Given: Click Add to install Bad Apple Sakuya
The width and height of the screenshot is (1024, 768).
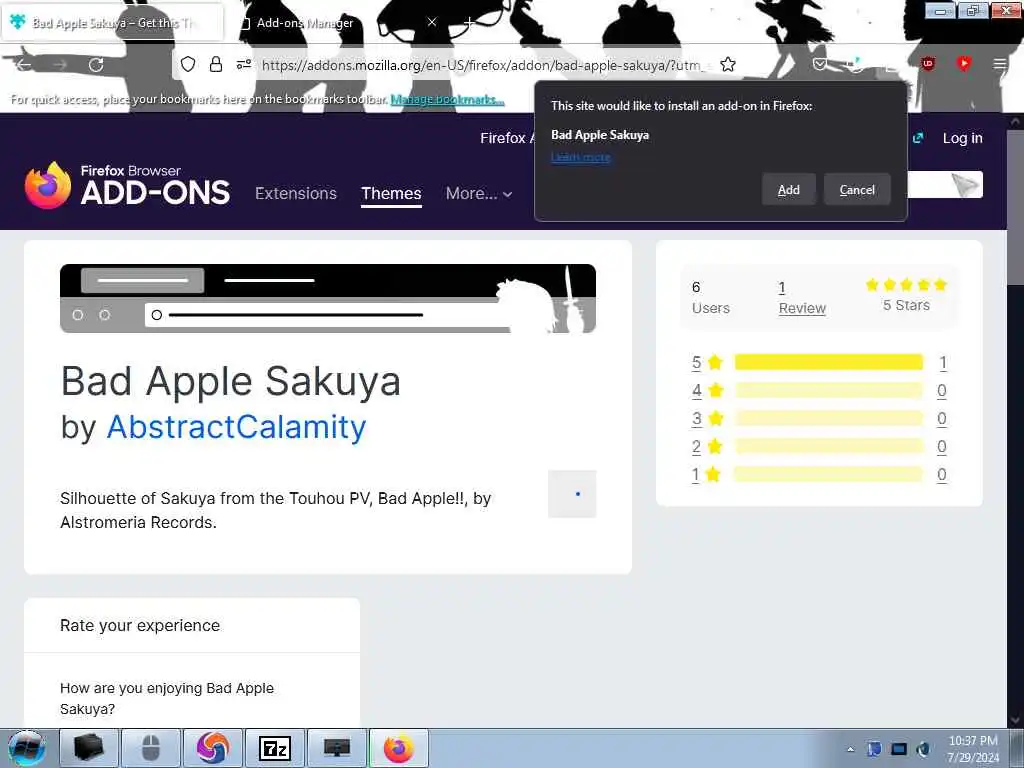Looking at the screenshot, I should point(788,189).
